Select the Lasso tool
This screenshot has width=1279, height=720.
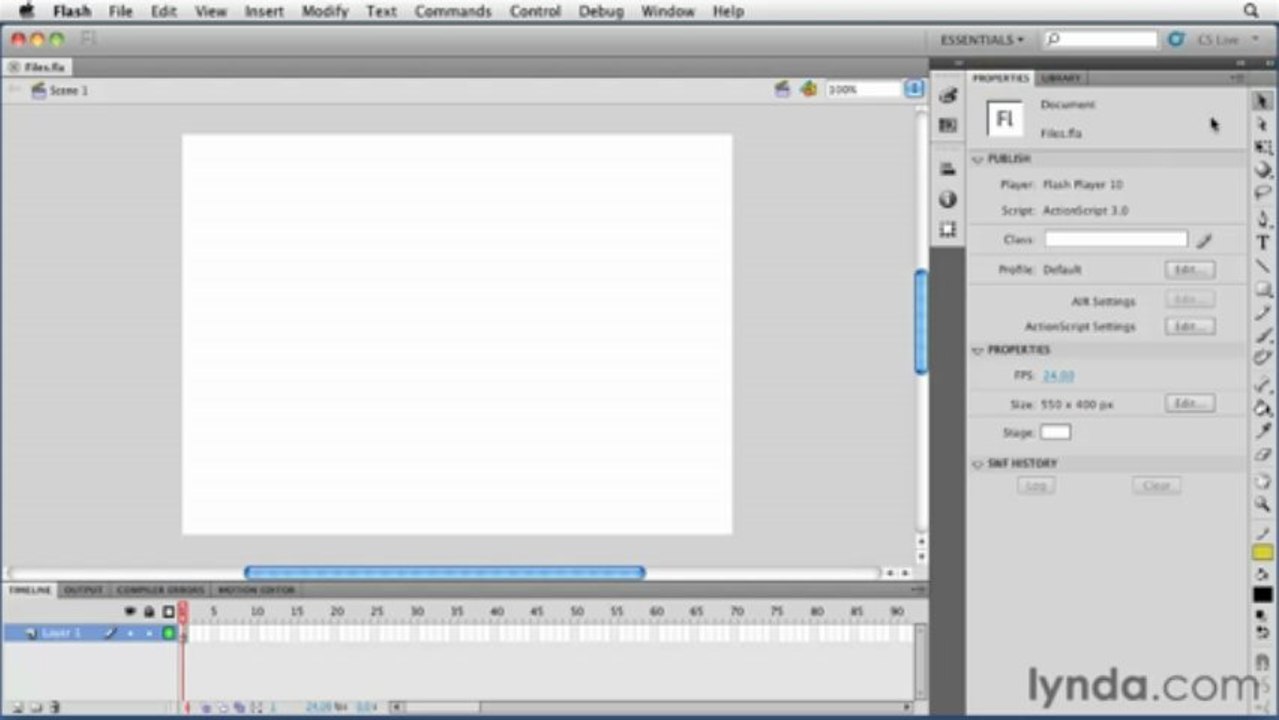(1263, 193)
